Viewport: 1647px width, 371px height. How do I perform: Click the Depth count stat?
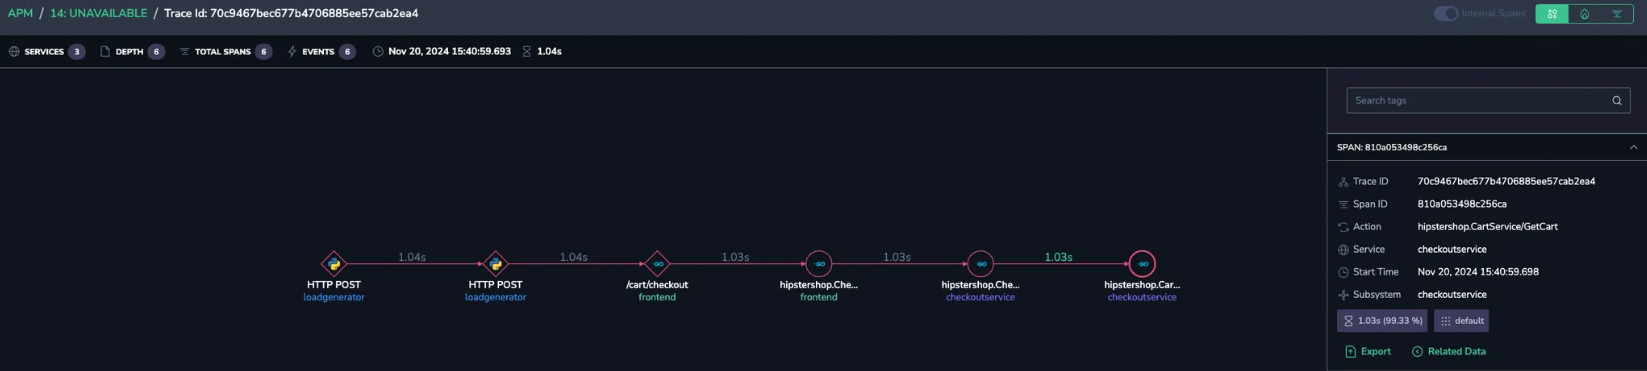tap(132, 52)
